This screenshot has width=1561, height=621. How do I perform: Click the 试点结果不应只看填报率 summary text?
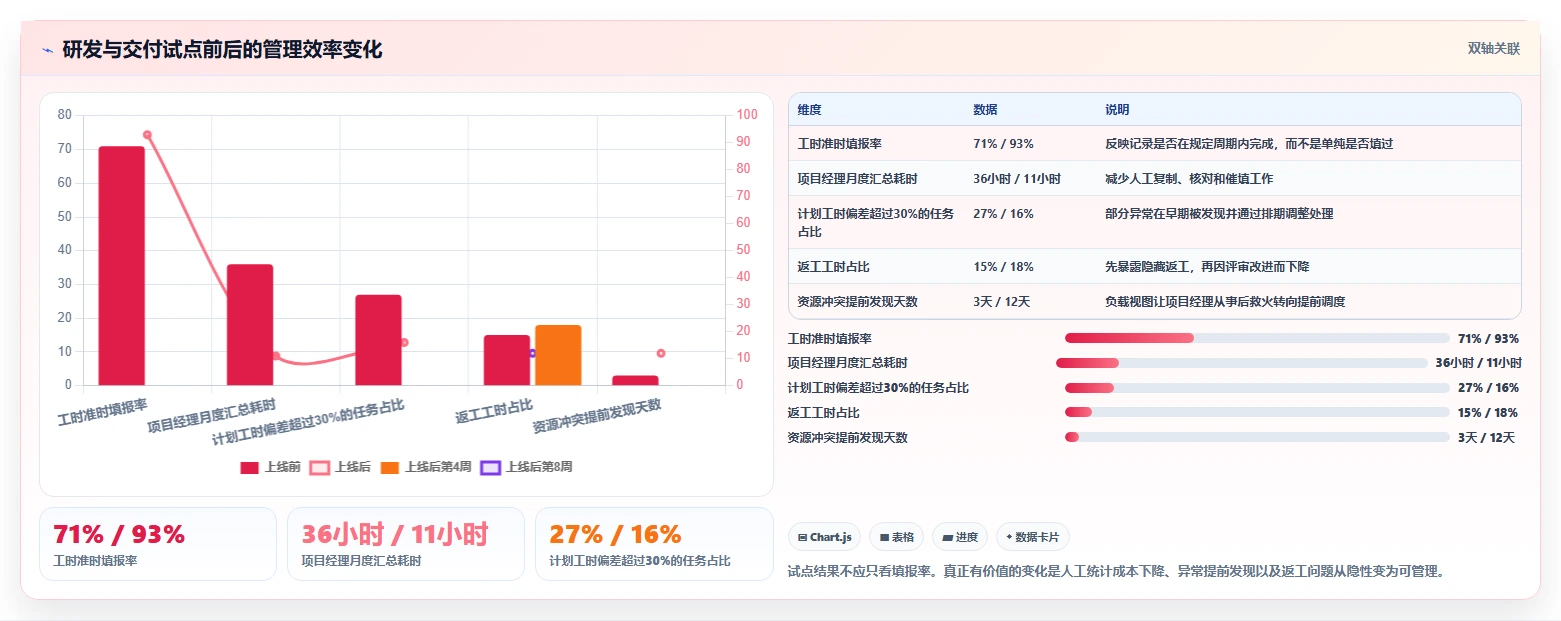point(1118,571)
